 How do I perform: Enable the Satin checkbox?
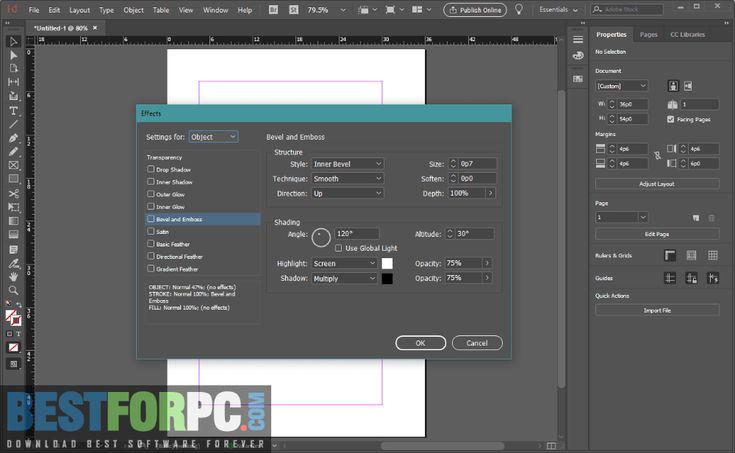point(150,231)
